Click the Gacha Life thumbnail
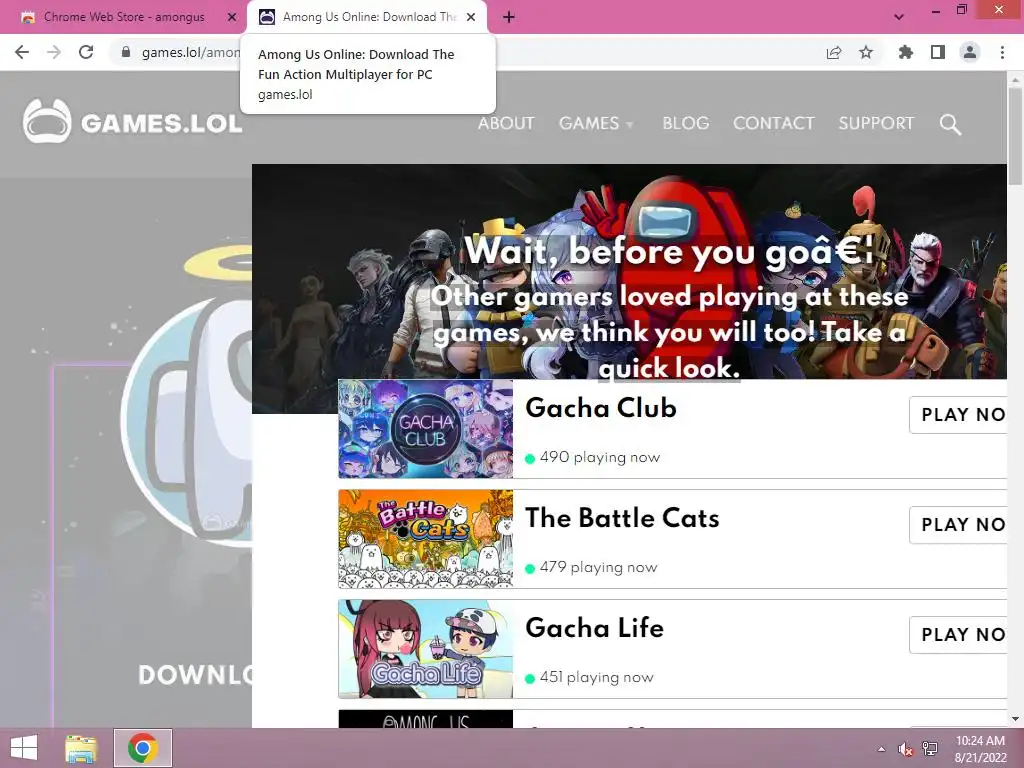 (x=426, y=648)
